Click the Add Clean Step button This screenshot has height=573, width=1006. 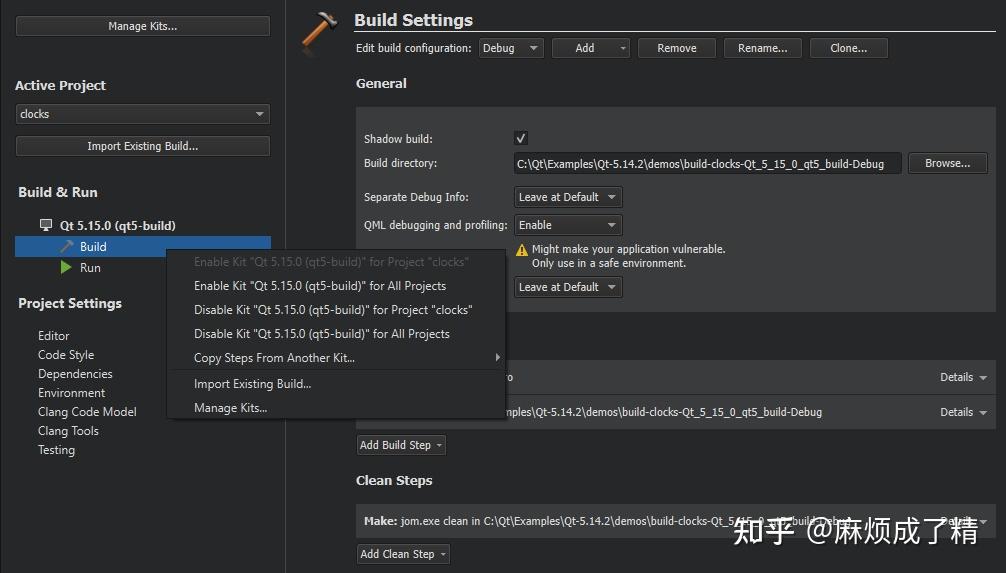[403, 554]
